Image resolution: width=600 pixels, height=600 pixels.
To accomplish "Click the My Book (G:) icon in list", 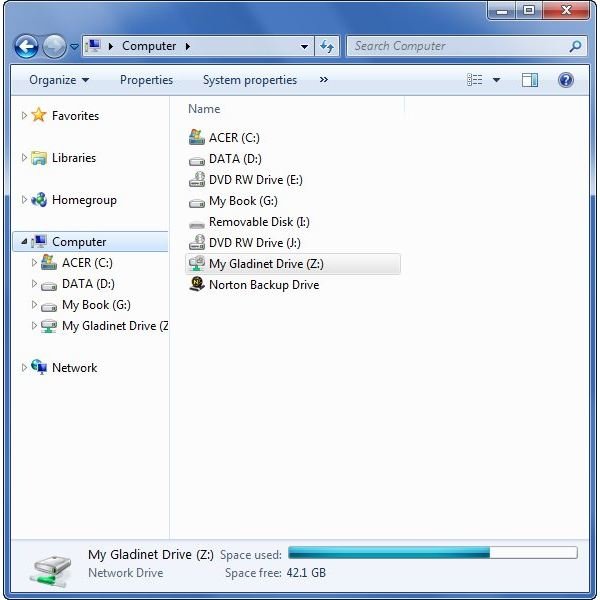I will [x=197, y=202].
